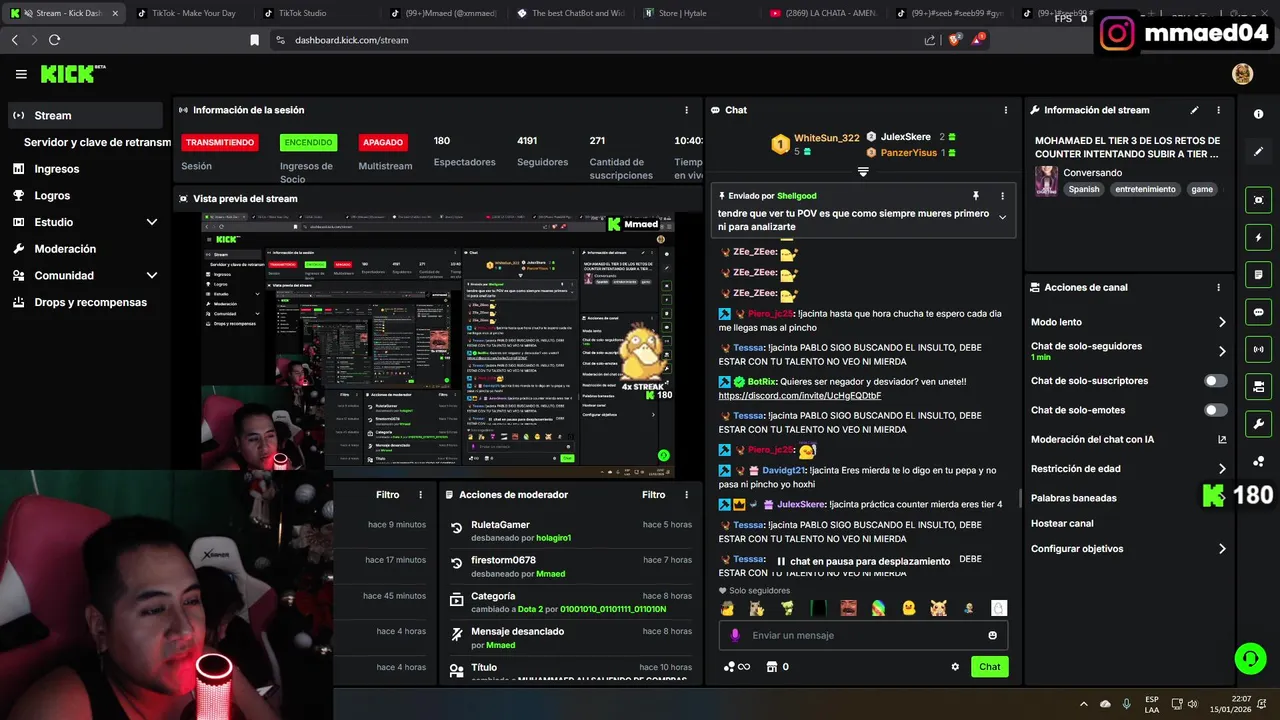The image size is (1280, 720).
Task: Click Hostear canal action
Action: pyautogui.click(x=1062, y=523)
